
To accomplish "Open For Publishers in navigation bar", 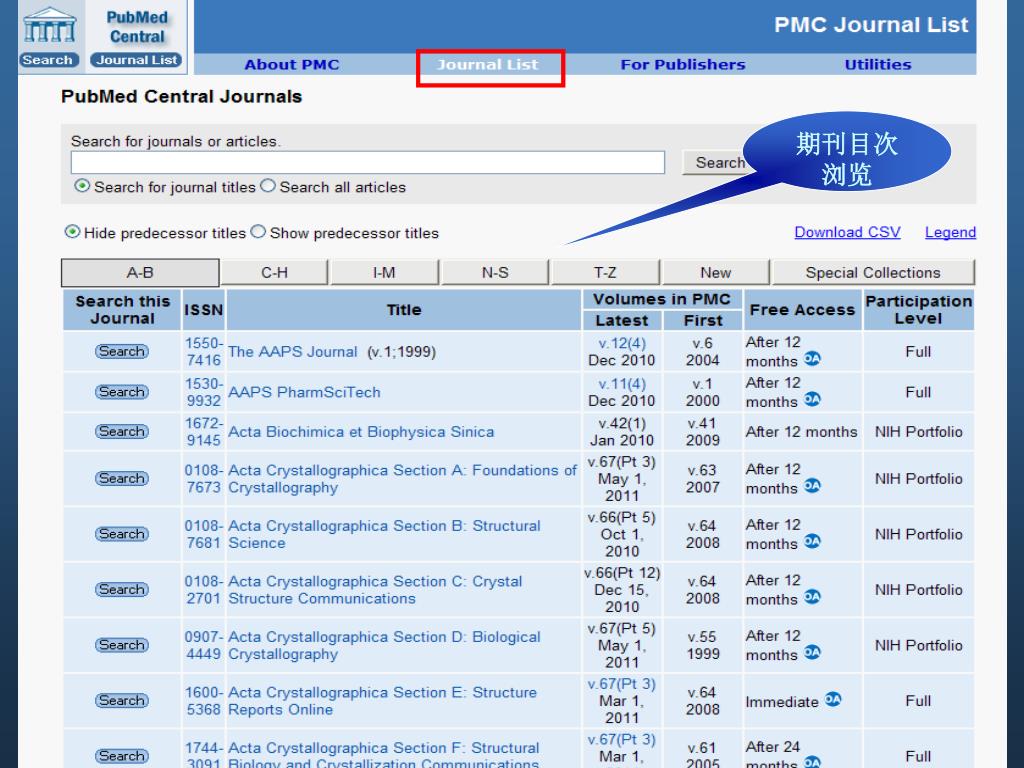I will [683, 65].
